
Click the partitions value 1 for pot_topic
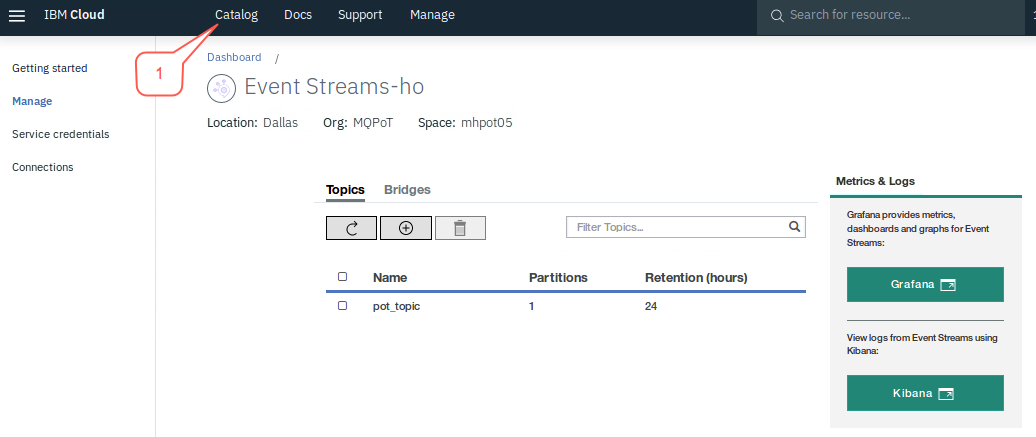[x=531, y=306]
